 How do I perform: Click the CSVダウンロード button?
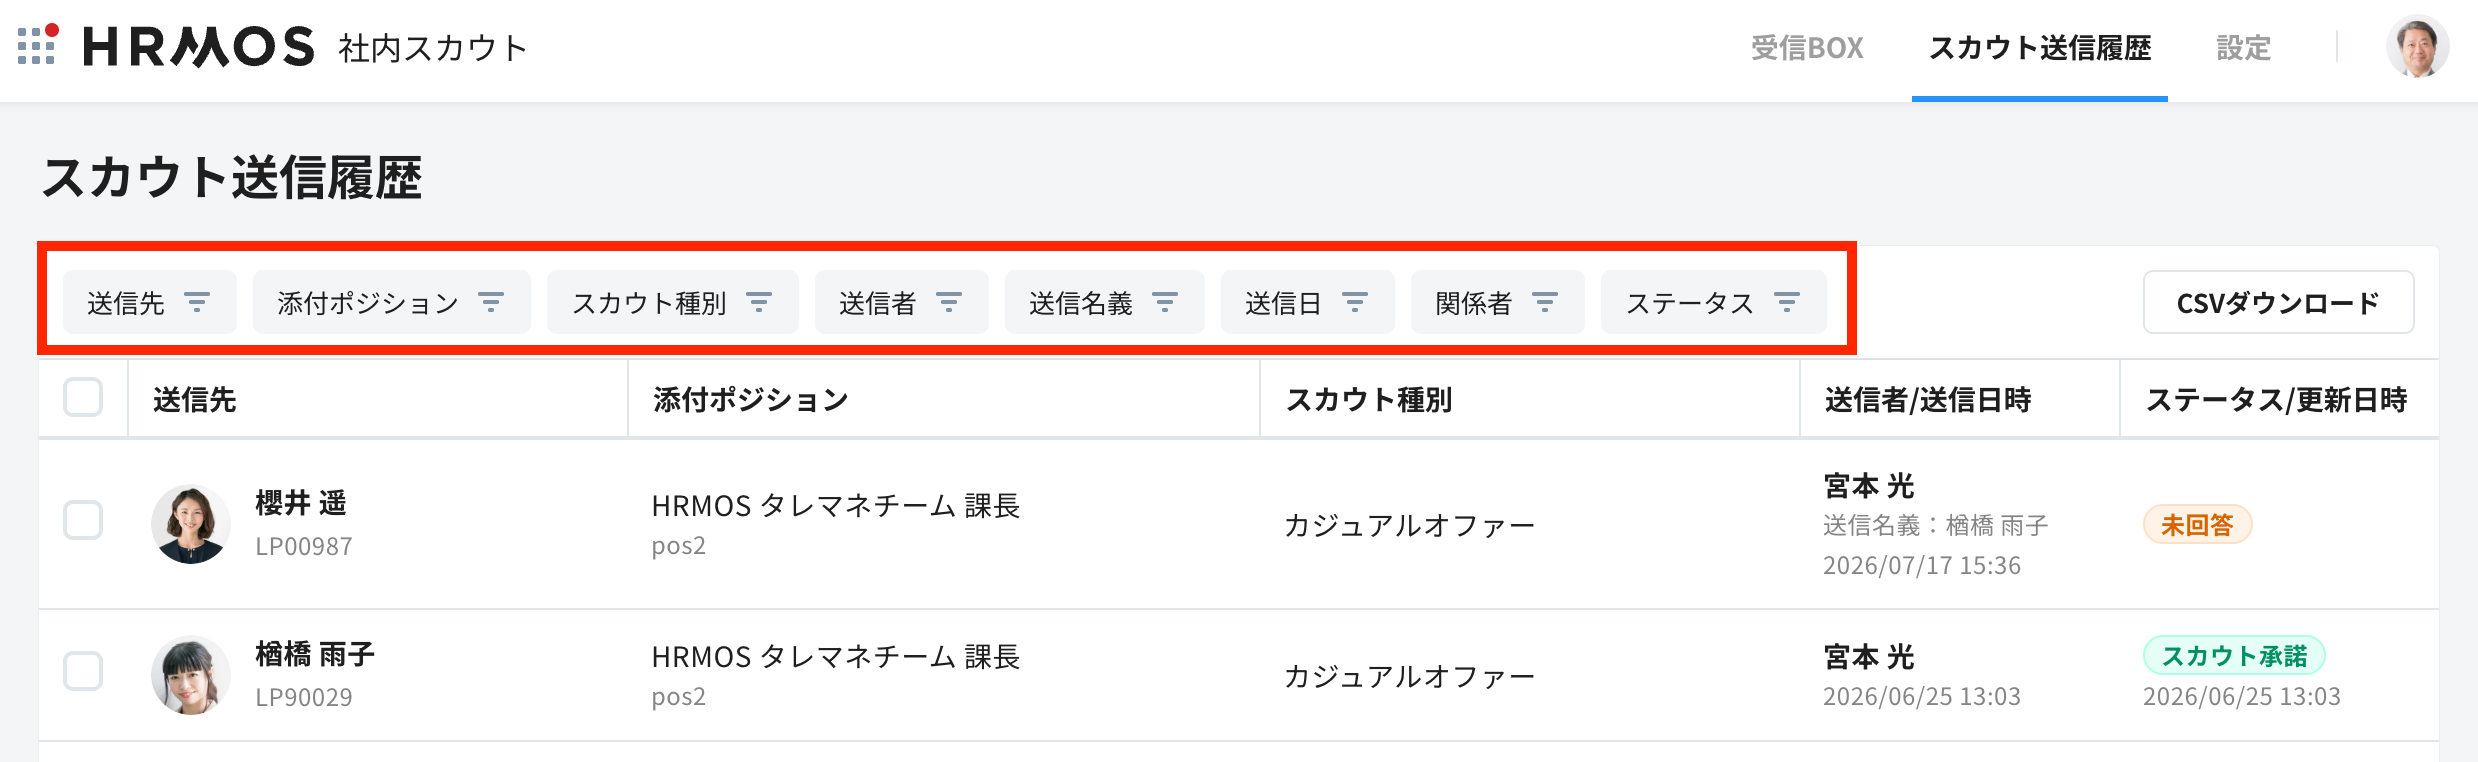coord(2278,302)
